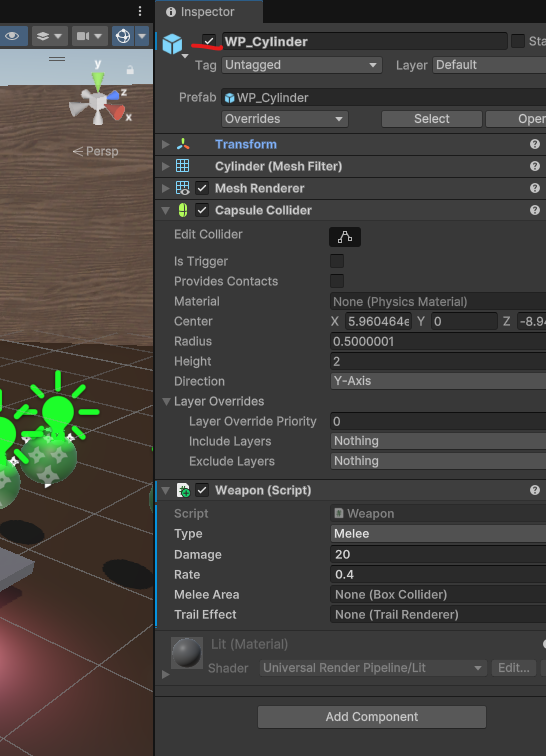The image size is (546, 756).
Task: Open the Exclude Layers dropdown
Action: pyautogui.click(x=438, y=461)
